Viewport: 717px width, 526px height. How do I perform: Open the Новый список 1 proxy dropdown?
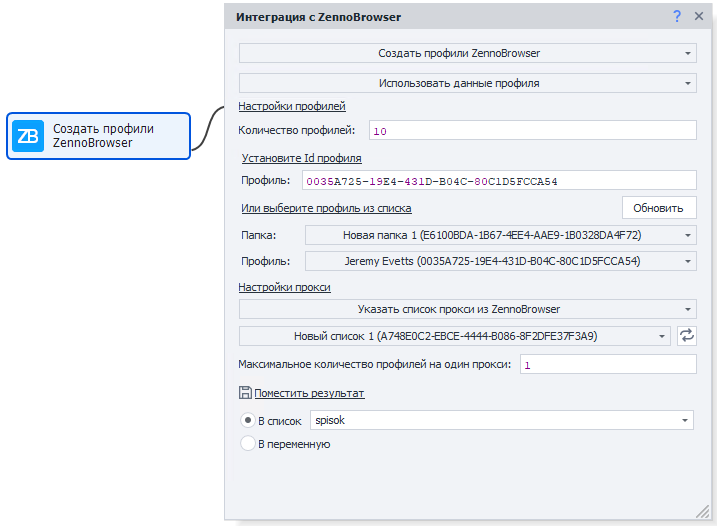click(x=455, y=336)
